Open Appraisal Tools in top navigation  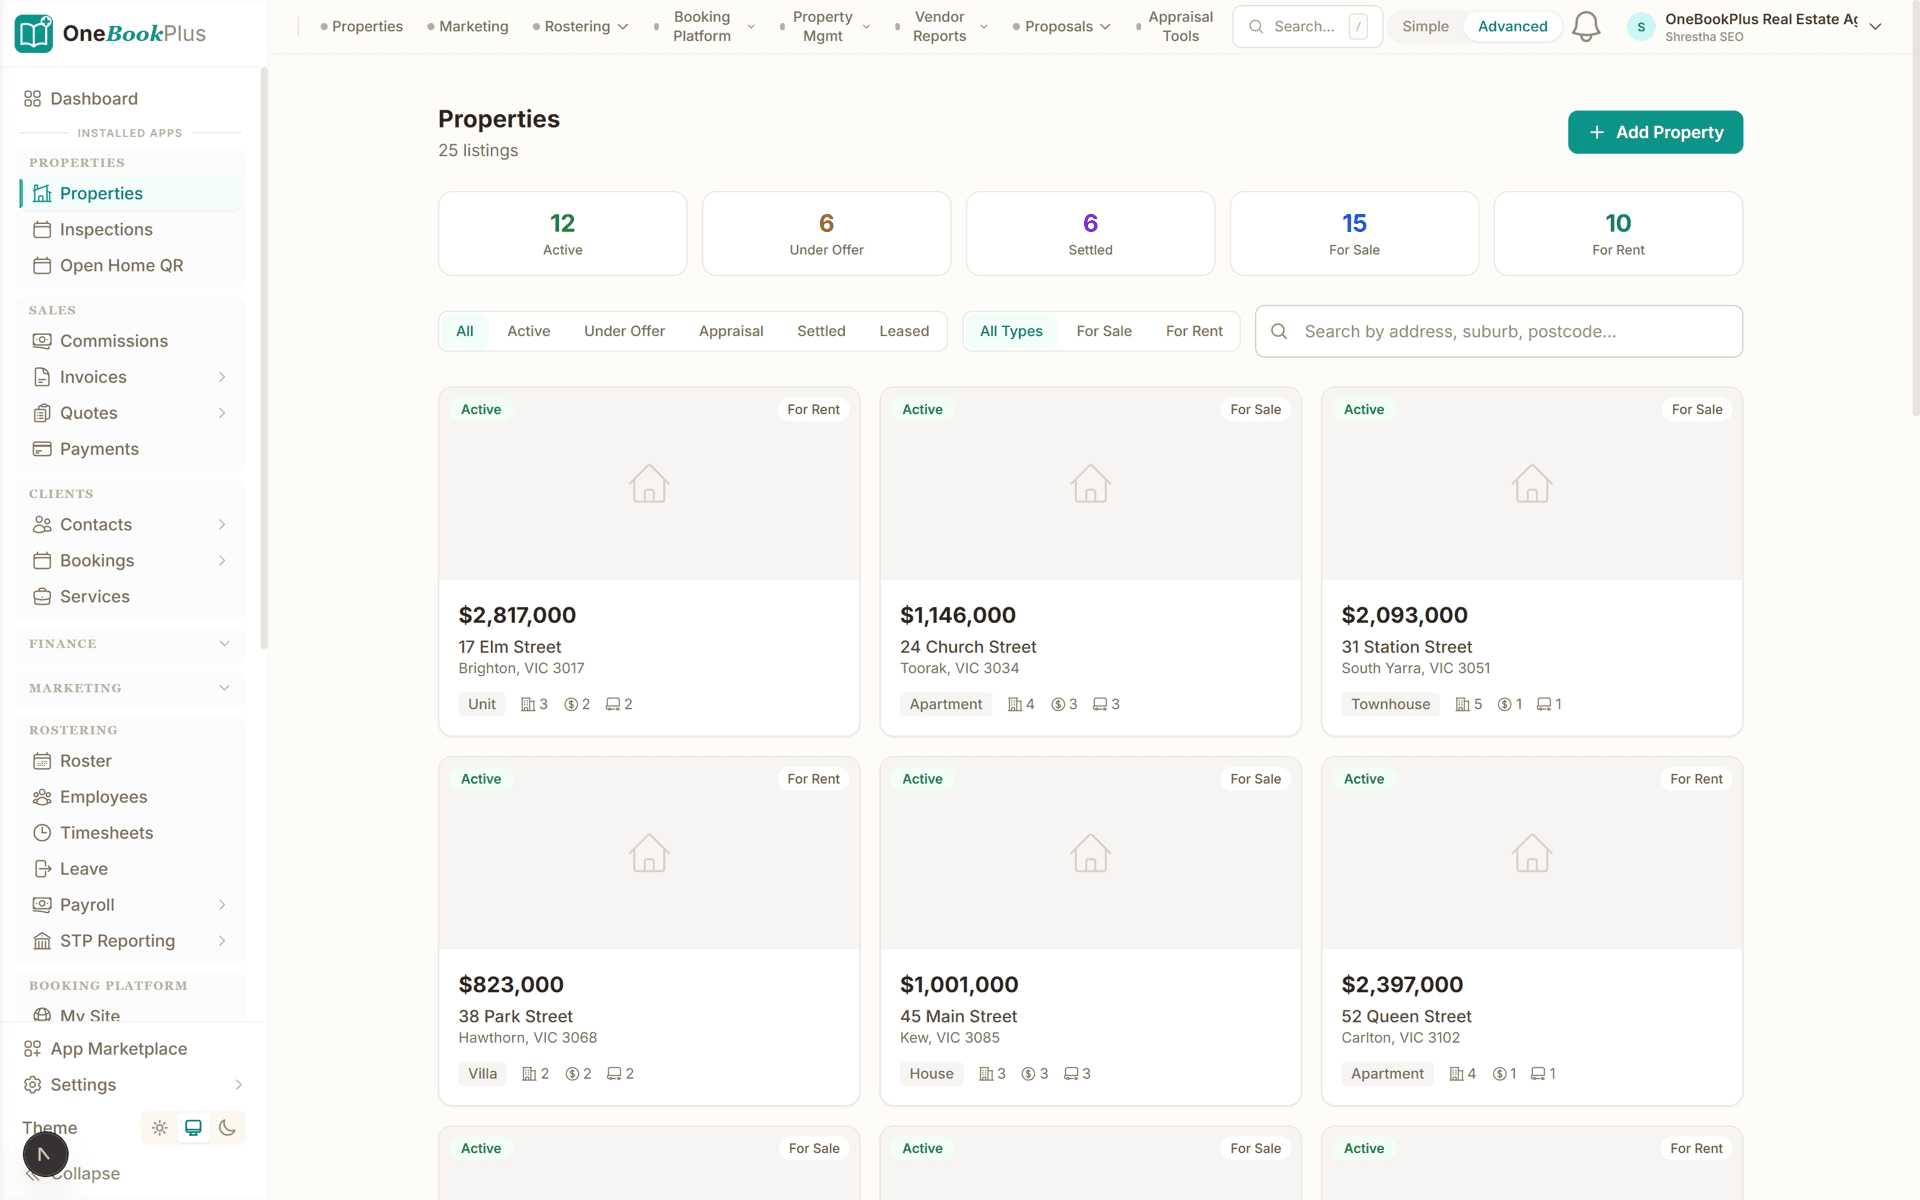point(1176,27)
